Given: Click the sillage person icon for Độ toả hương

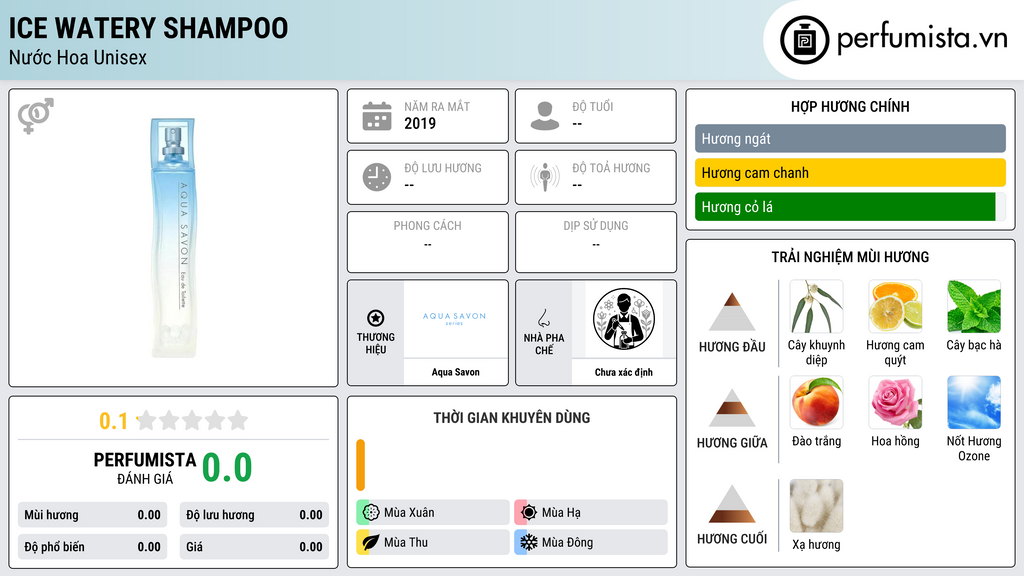Looking at the screenshot, I should pos(545,177).
